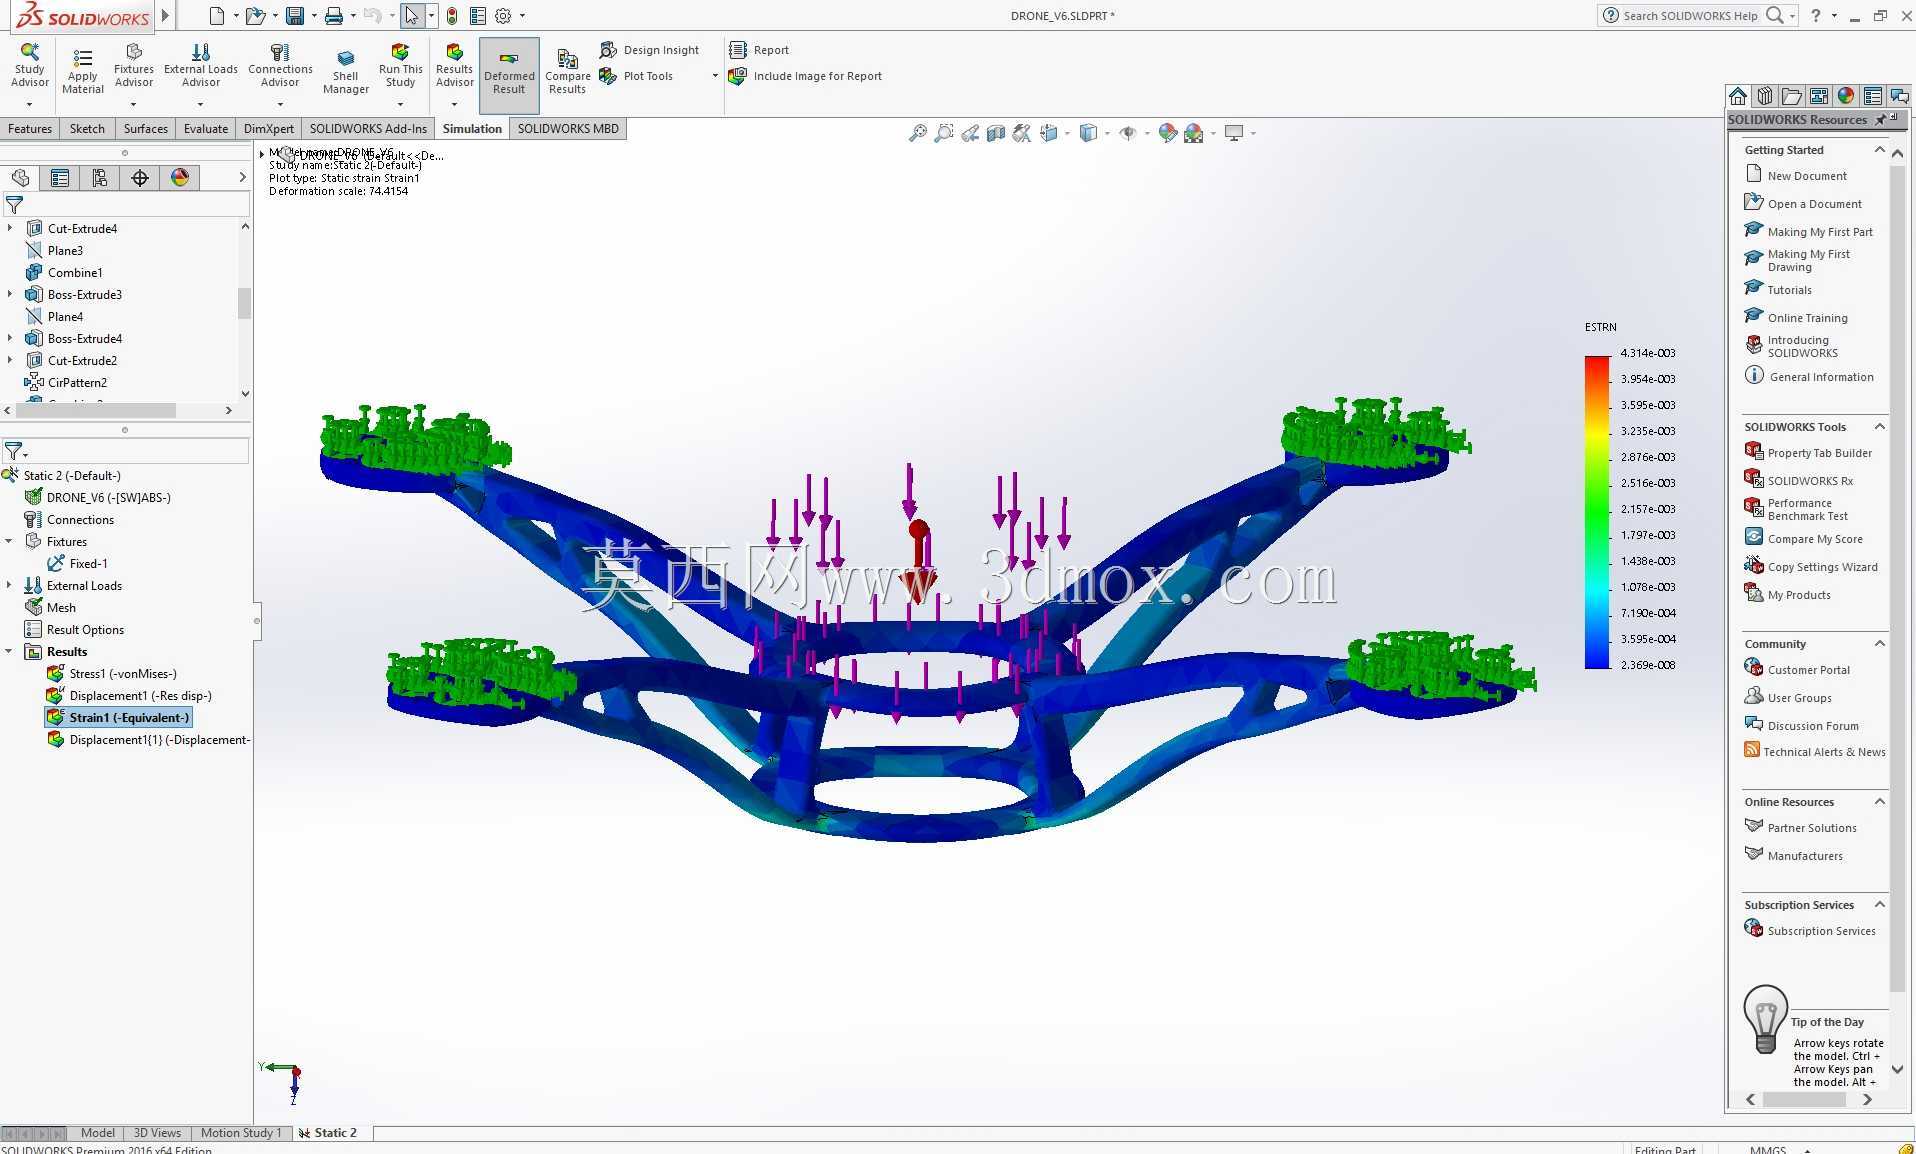The height and width of the screenshot is (1154, 1916).
Task: Click Compare Results
Action: 567,72
